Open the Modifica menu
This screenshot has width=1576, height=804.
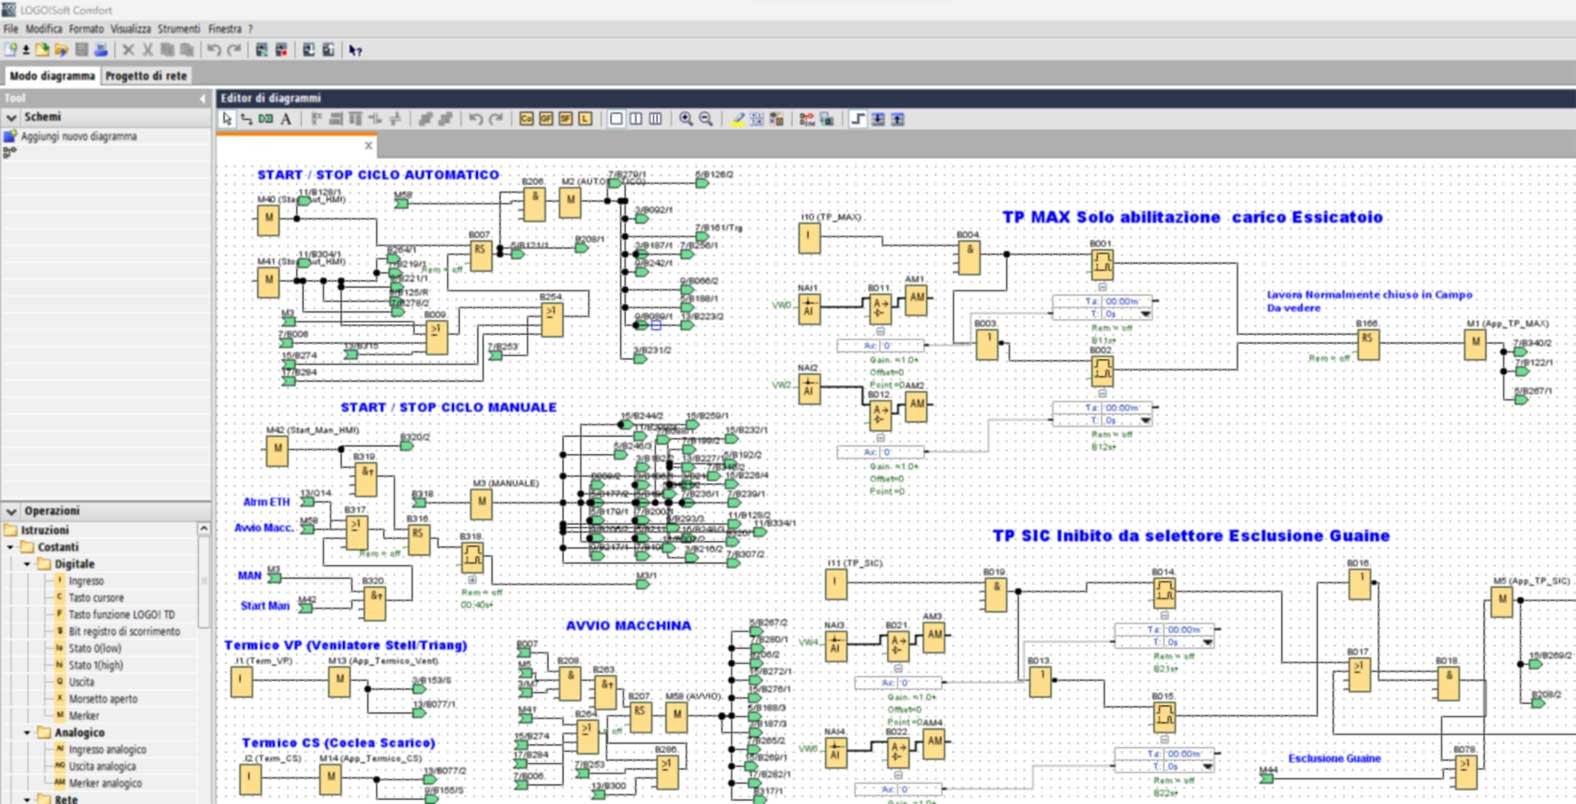tap(44, 29)
